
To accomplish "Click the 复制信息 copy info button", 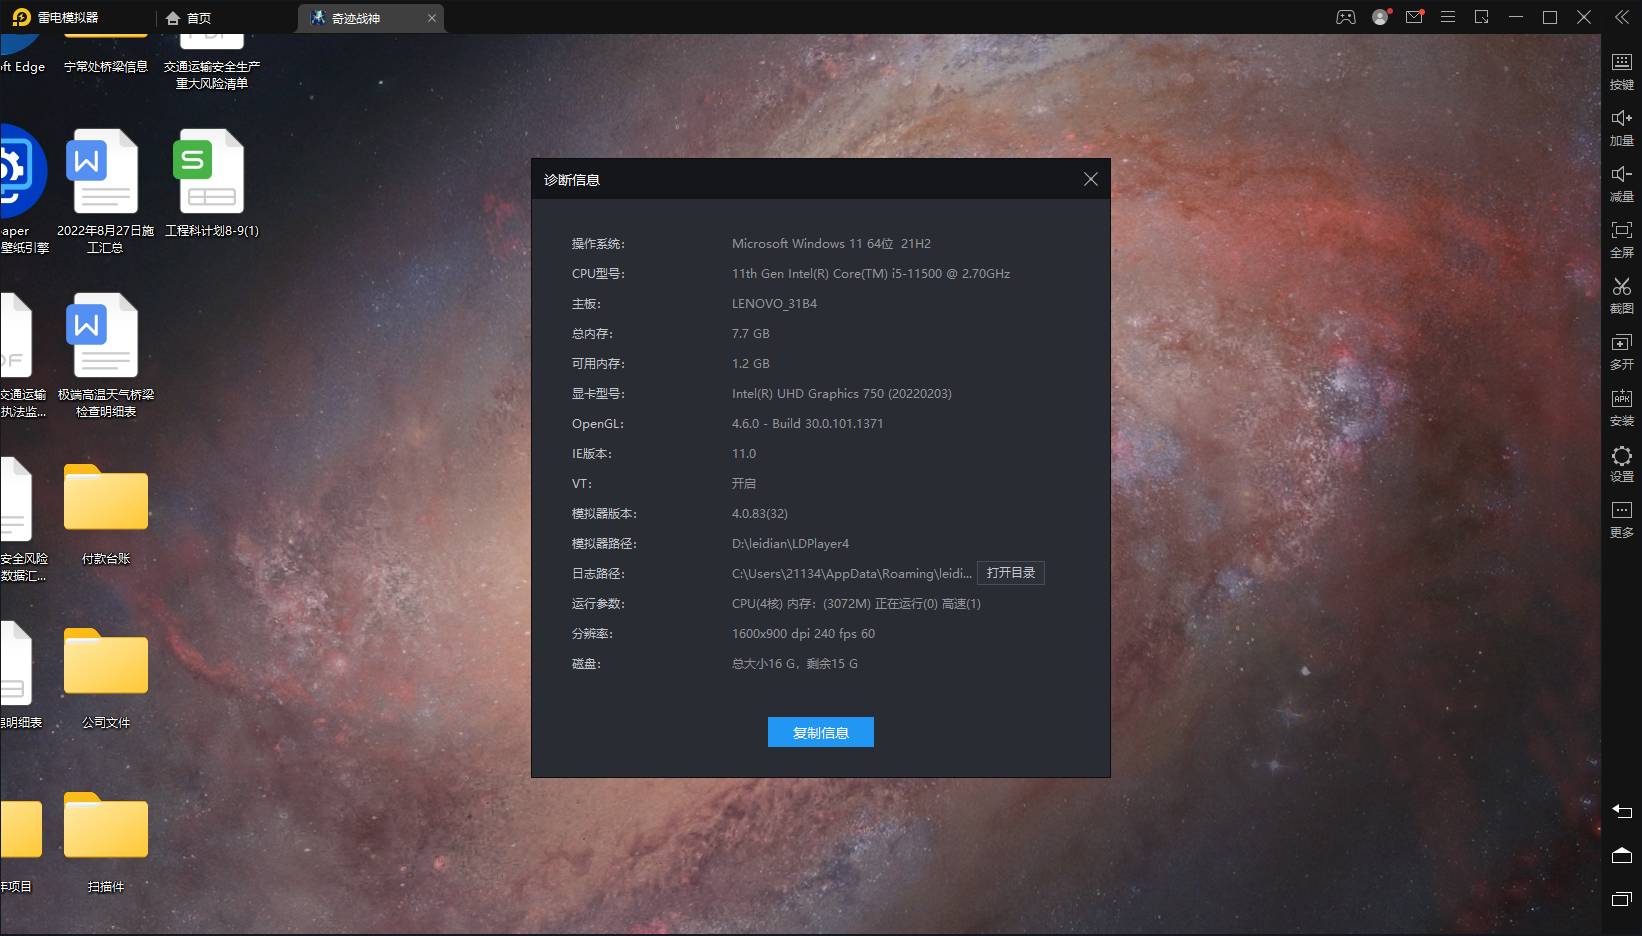I will [820, 732].
